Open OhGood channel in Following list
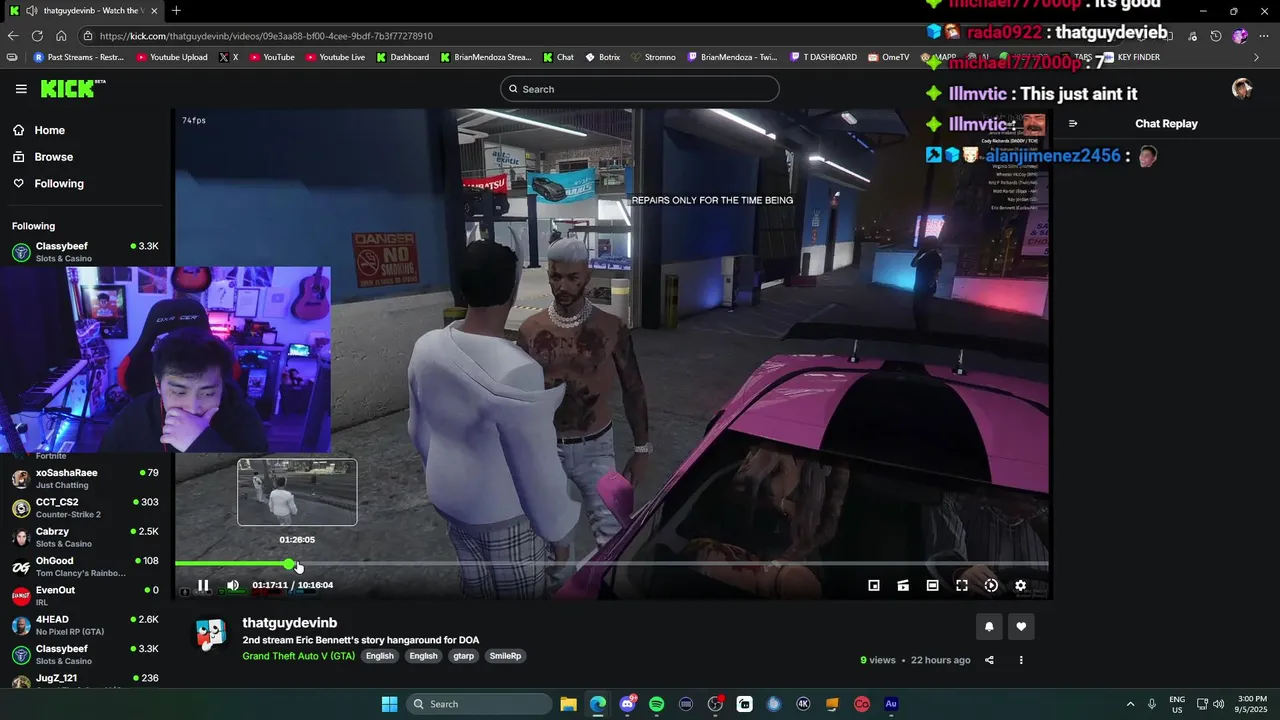The width and height of the screenshot is (1280, 720). [85, 566]
